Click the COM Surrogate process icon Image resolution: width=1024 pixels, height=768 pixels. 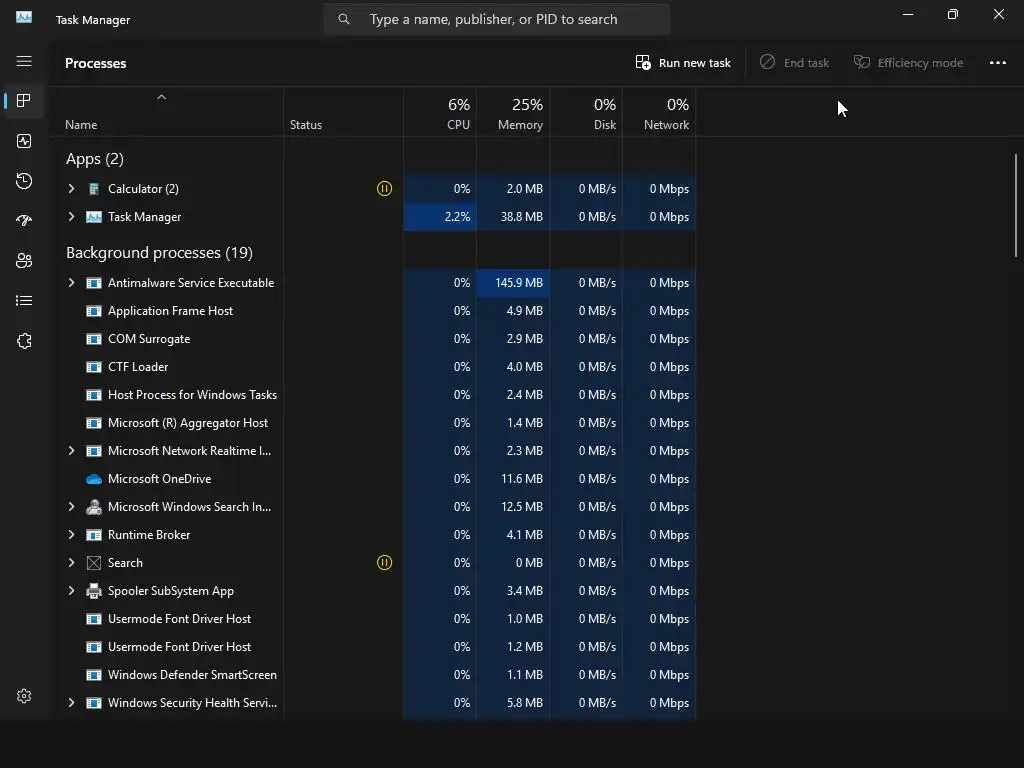click(94, 339)
